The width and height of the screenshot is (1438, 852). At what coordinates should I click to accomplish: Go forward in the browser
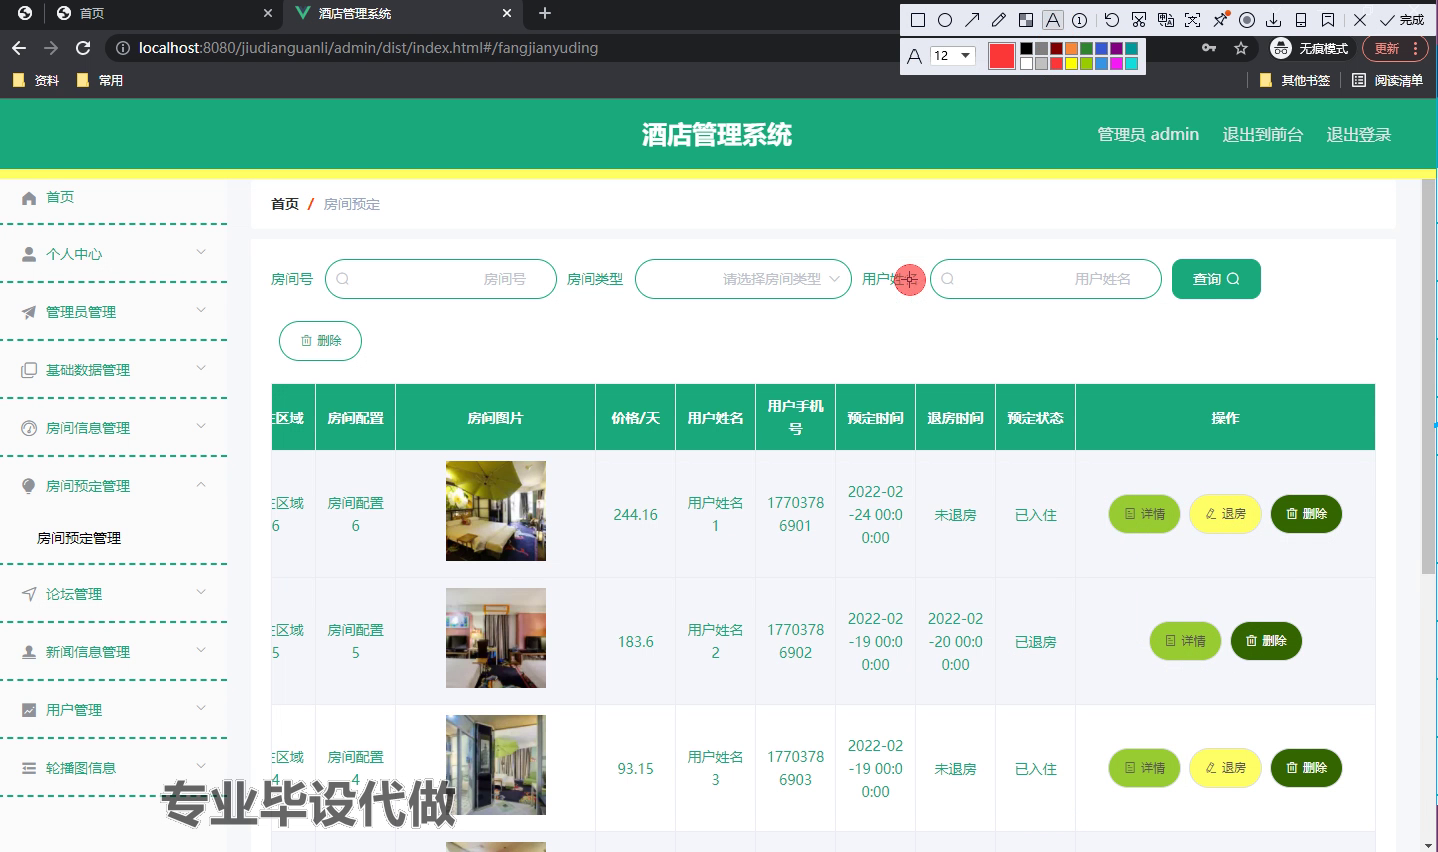pos(51,48)
